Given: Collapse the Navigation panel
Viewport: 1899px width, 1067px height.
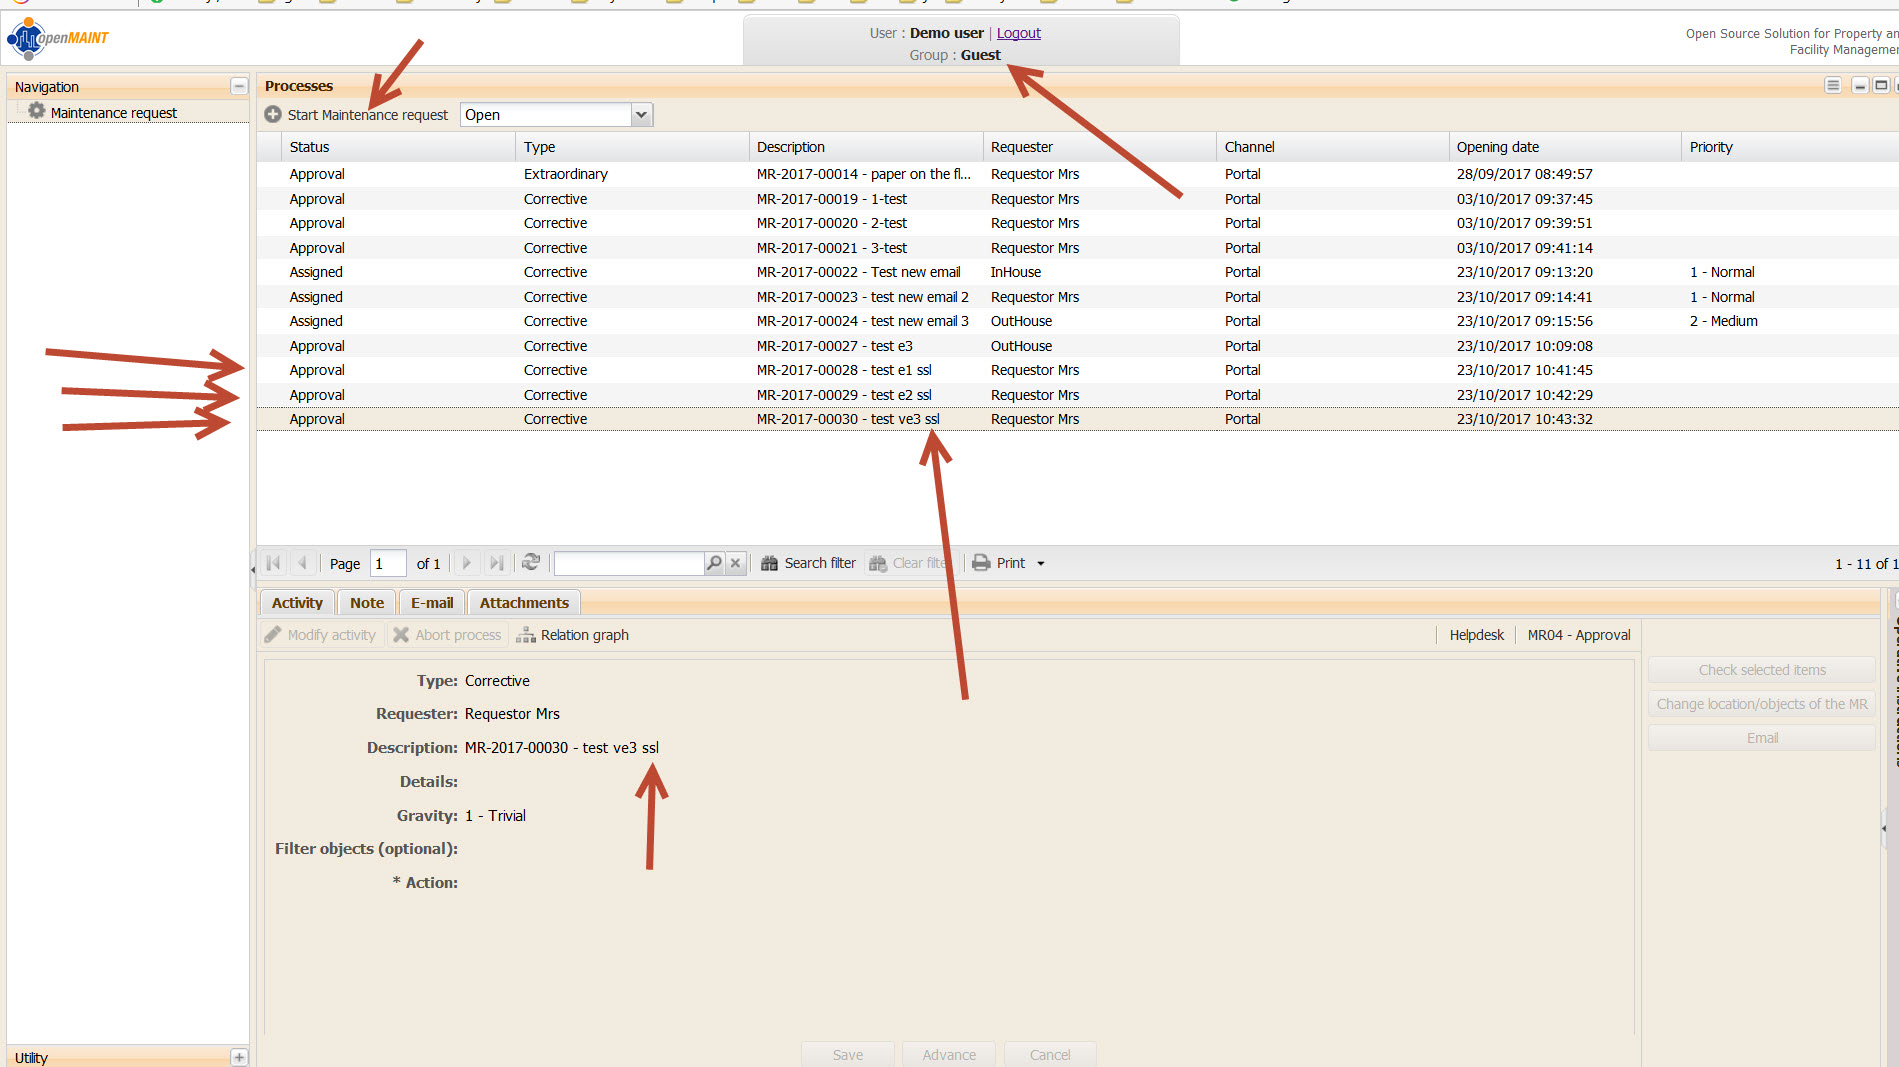Looking at the screenshot, I should pos(239,87).
